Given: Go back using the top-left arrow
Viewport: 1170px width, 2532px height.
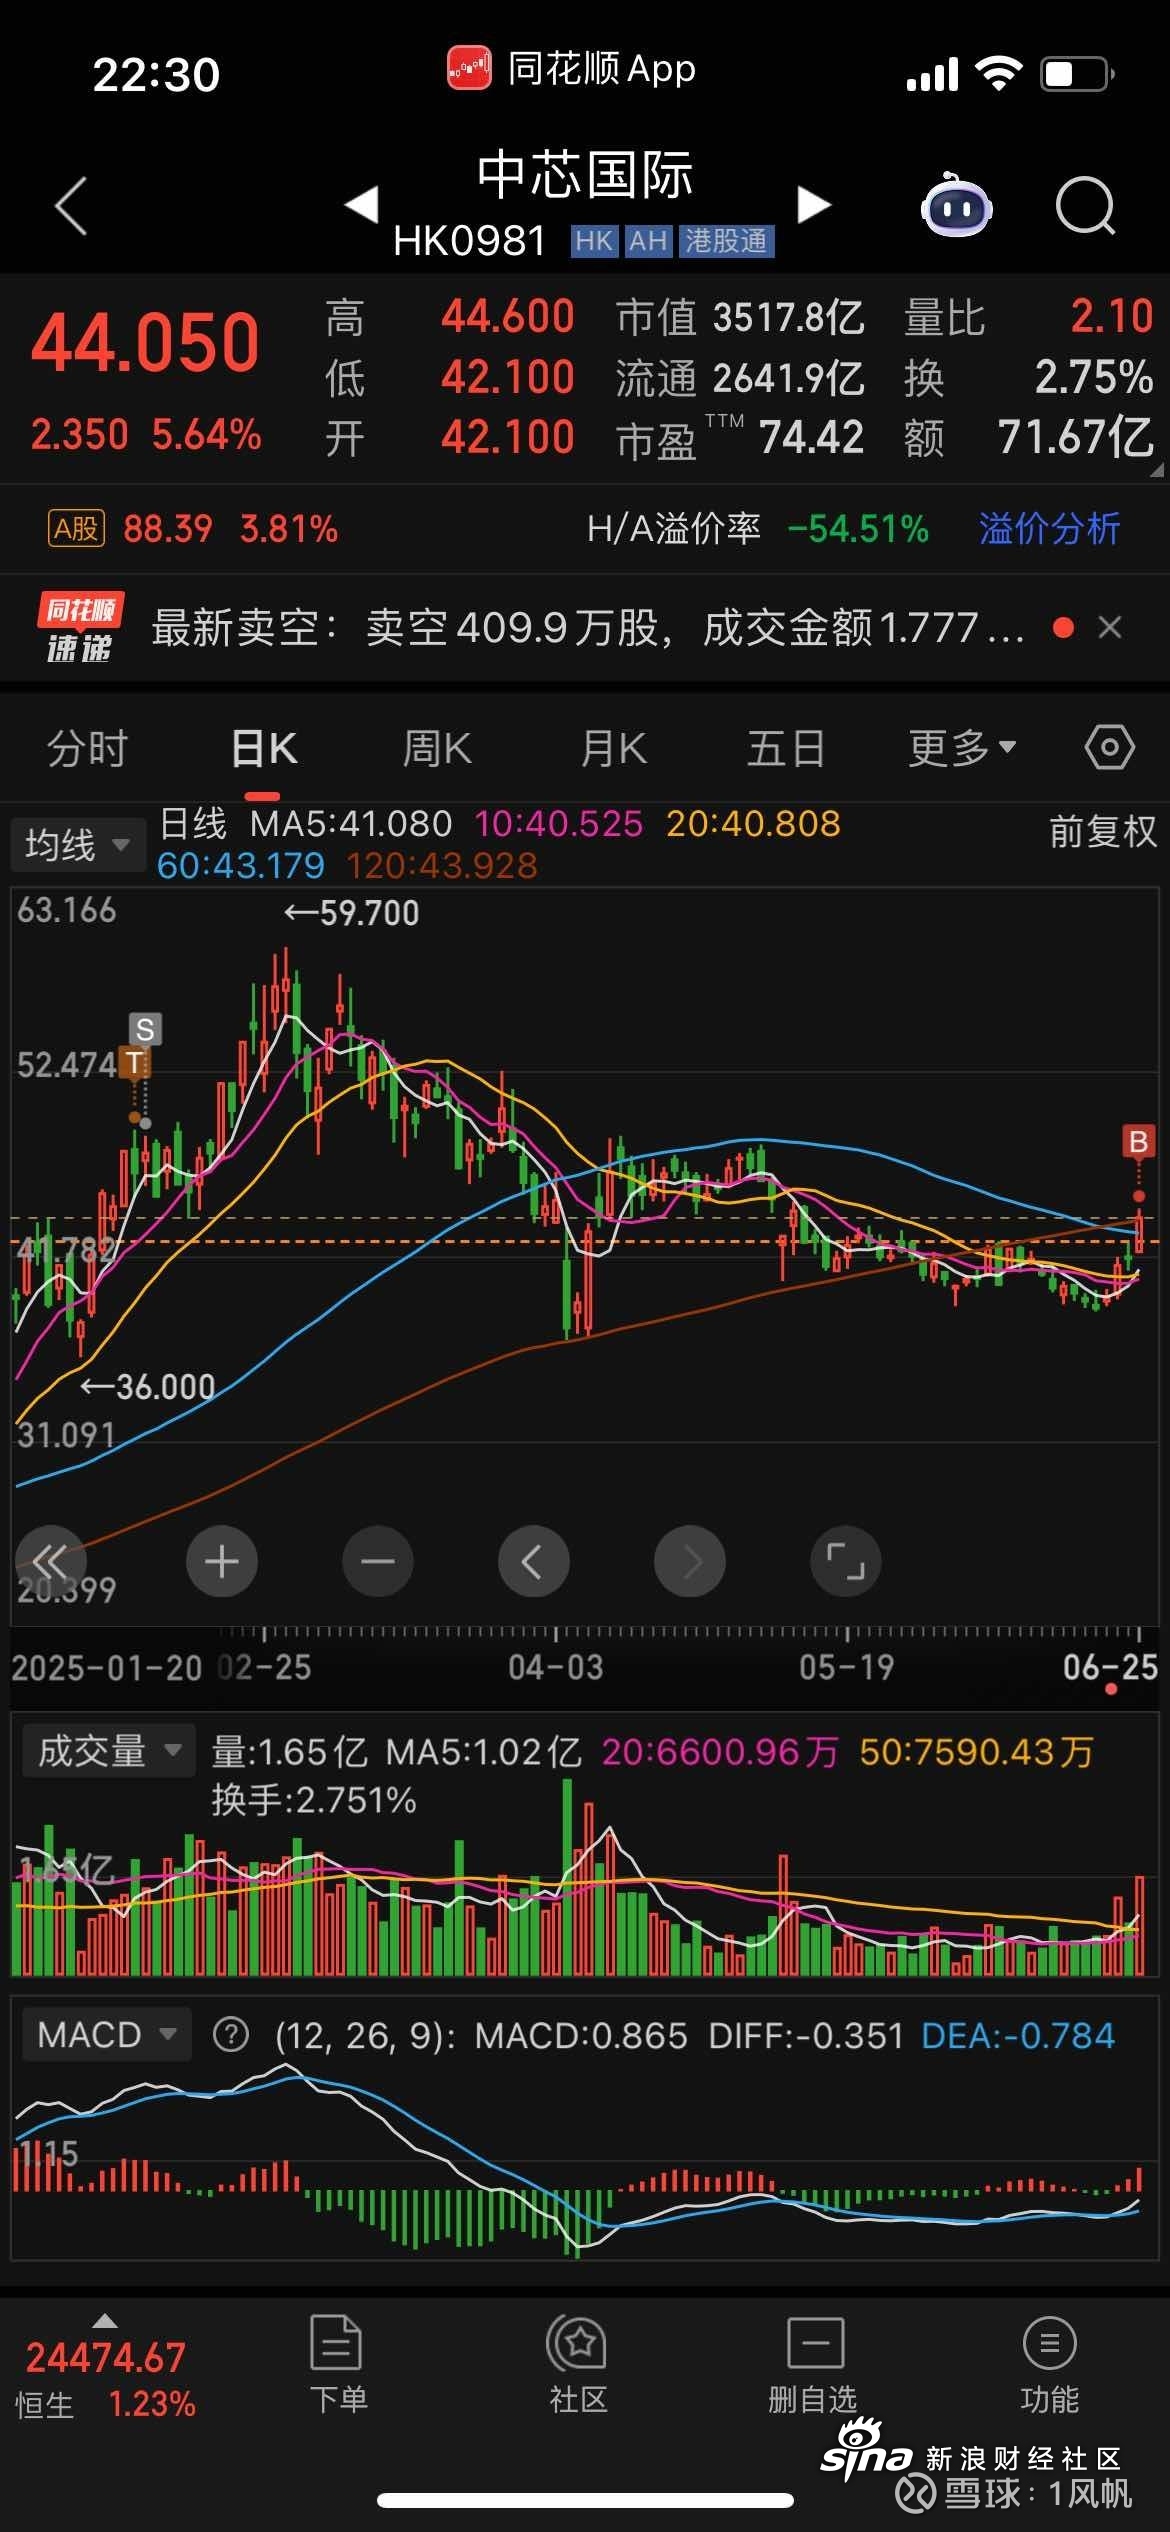Looking at the screenshot, I should [71, 206].
